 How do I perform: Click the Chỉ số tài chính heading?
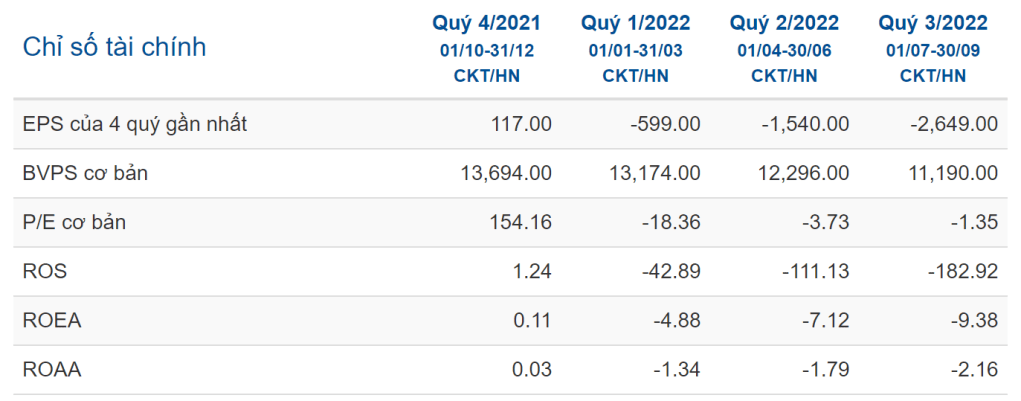[x=114, y=47]
